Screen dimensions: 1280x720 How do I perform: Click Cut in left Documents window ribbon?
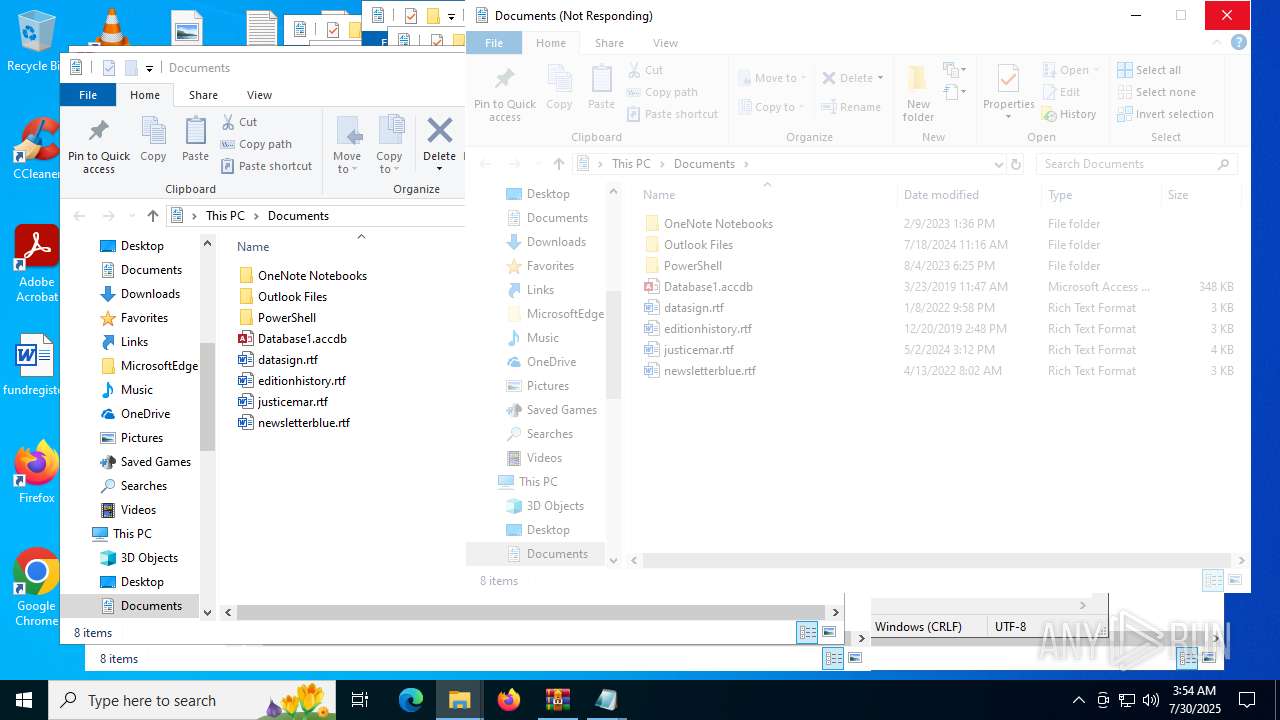click(239, 121)
